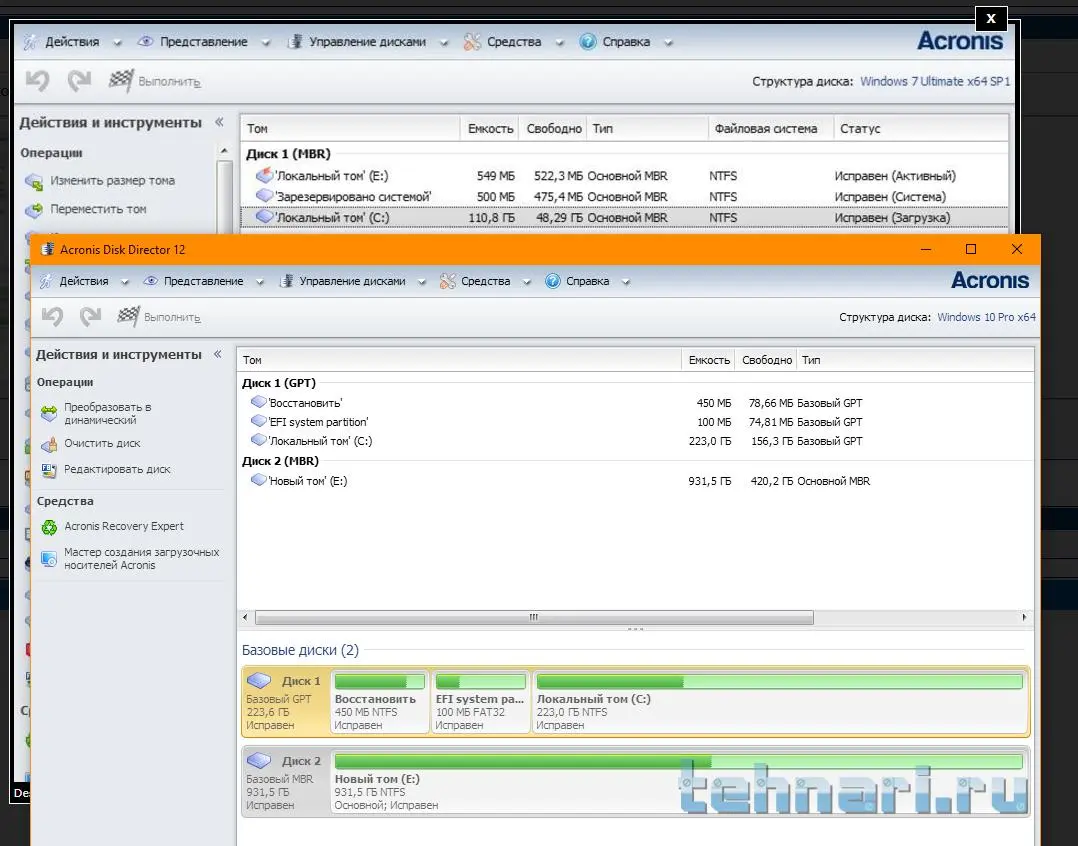The width and height of the screenshot is (1078, 846).
Task: Click the Redo arrow in the front window toolbar
Action: pos(91,317)
